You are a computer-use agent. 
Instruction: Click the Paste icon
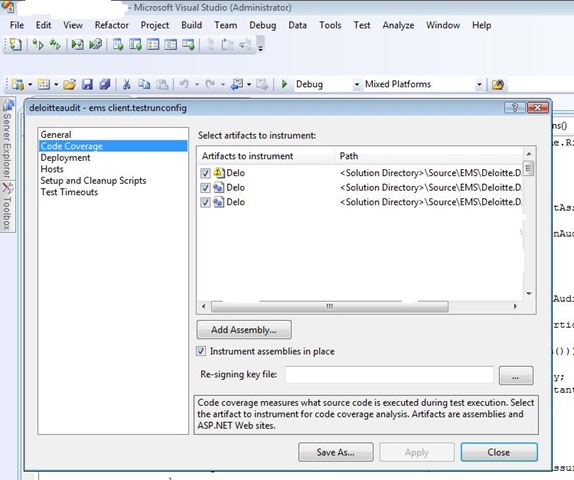point(162,85)
